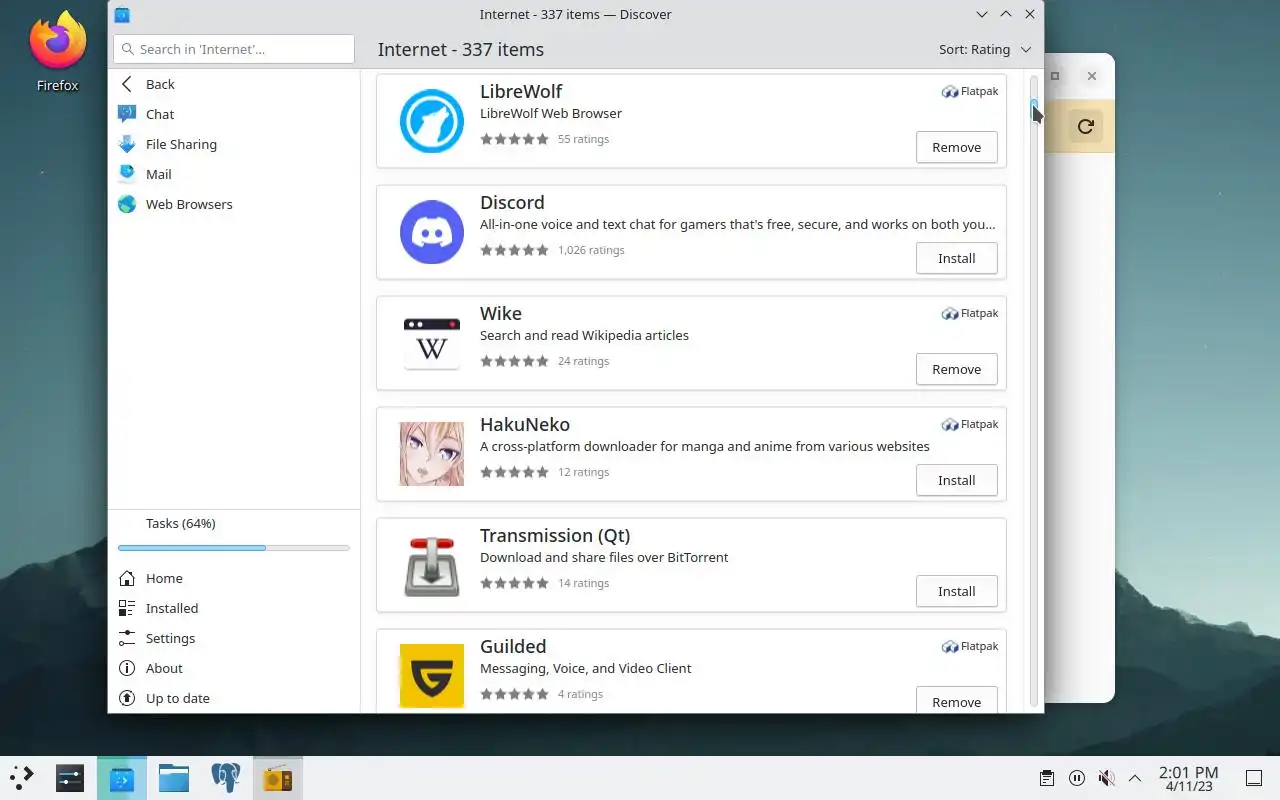
Task: Go to the Home page
Action: tap(234, 578)
